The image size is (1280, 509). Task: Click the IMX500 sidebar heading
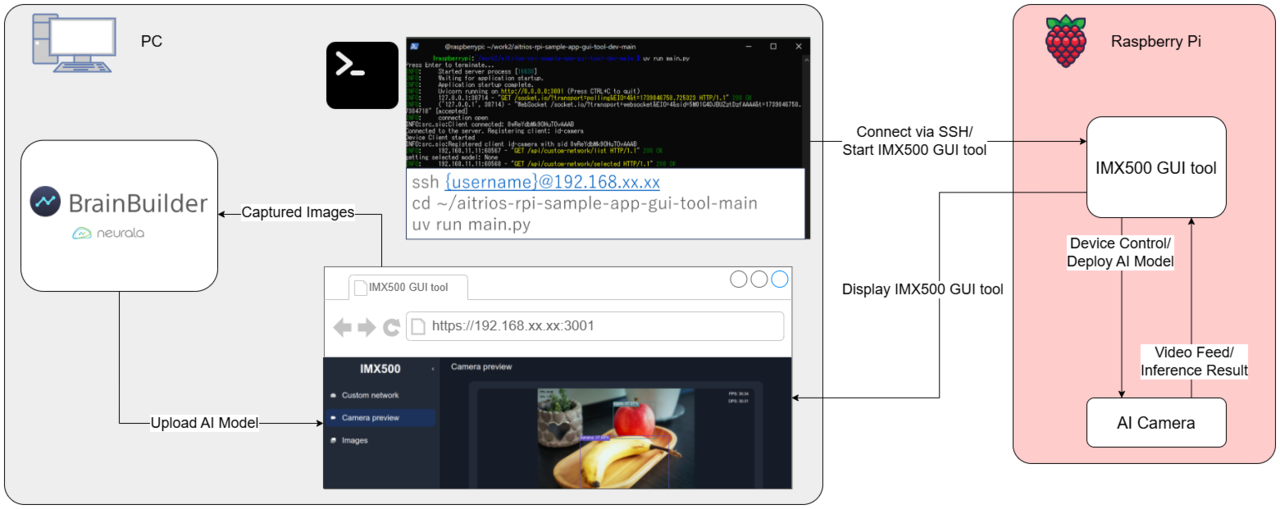380,369
